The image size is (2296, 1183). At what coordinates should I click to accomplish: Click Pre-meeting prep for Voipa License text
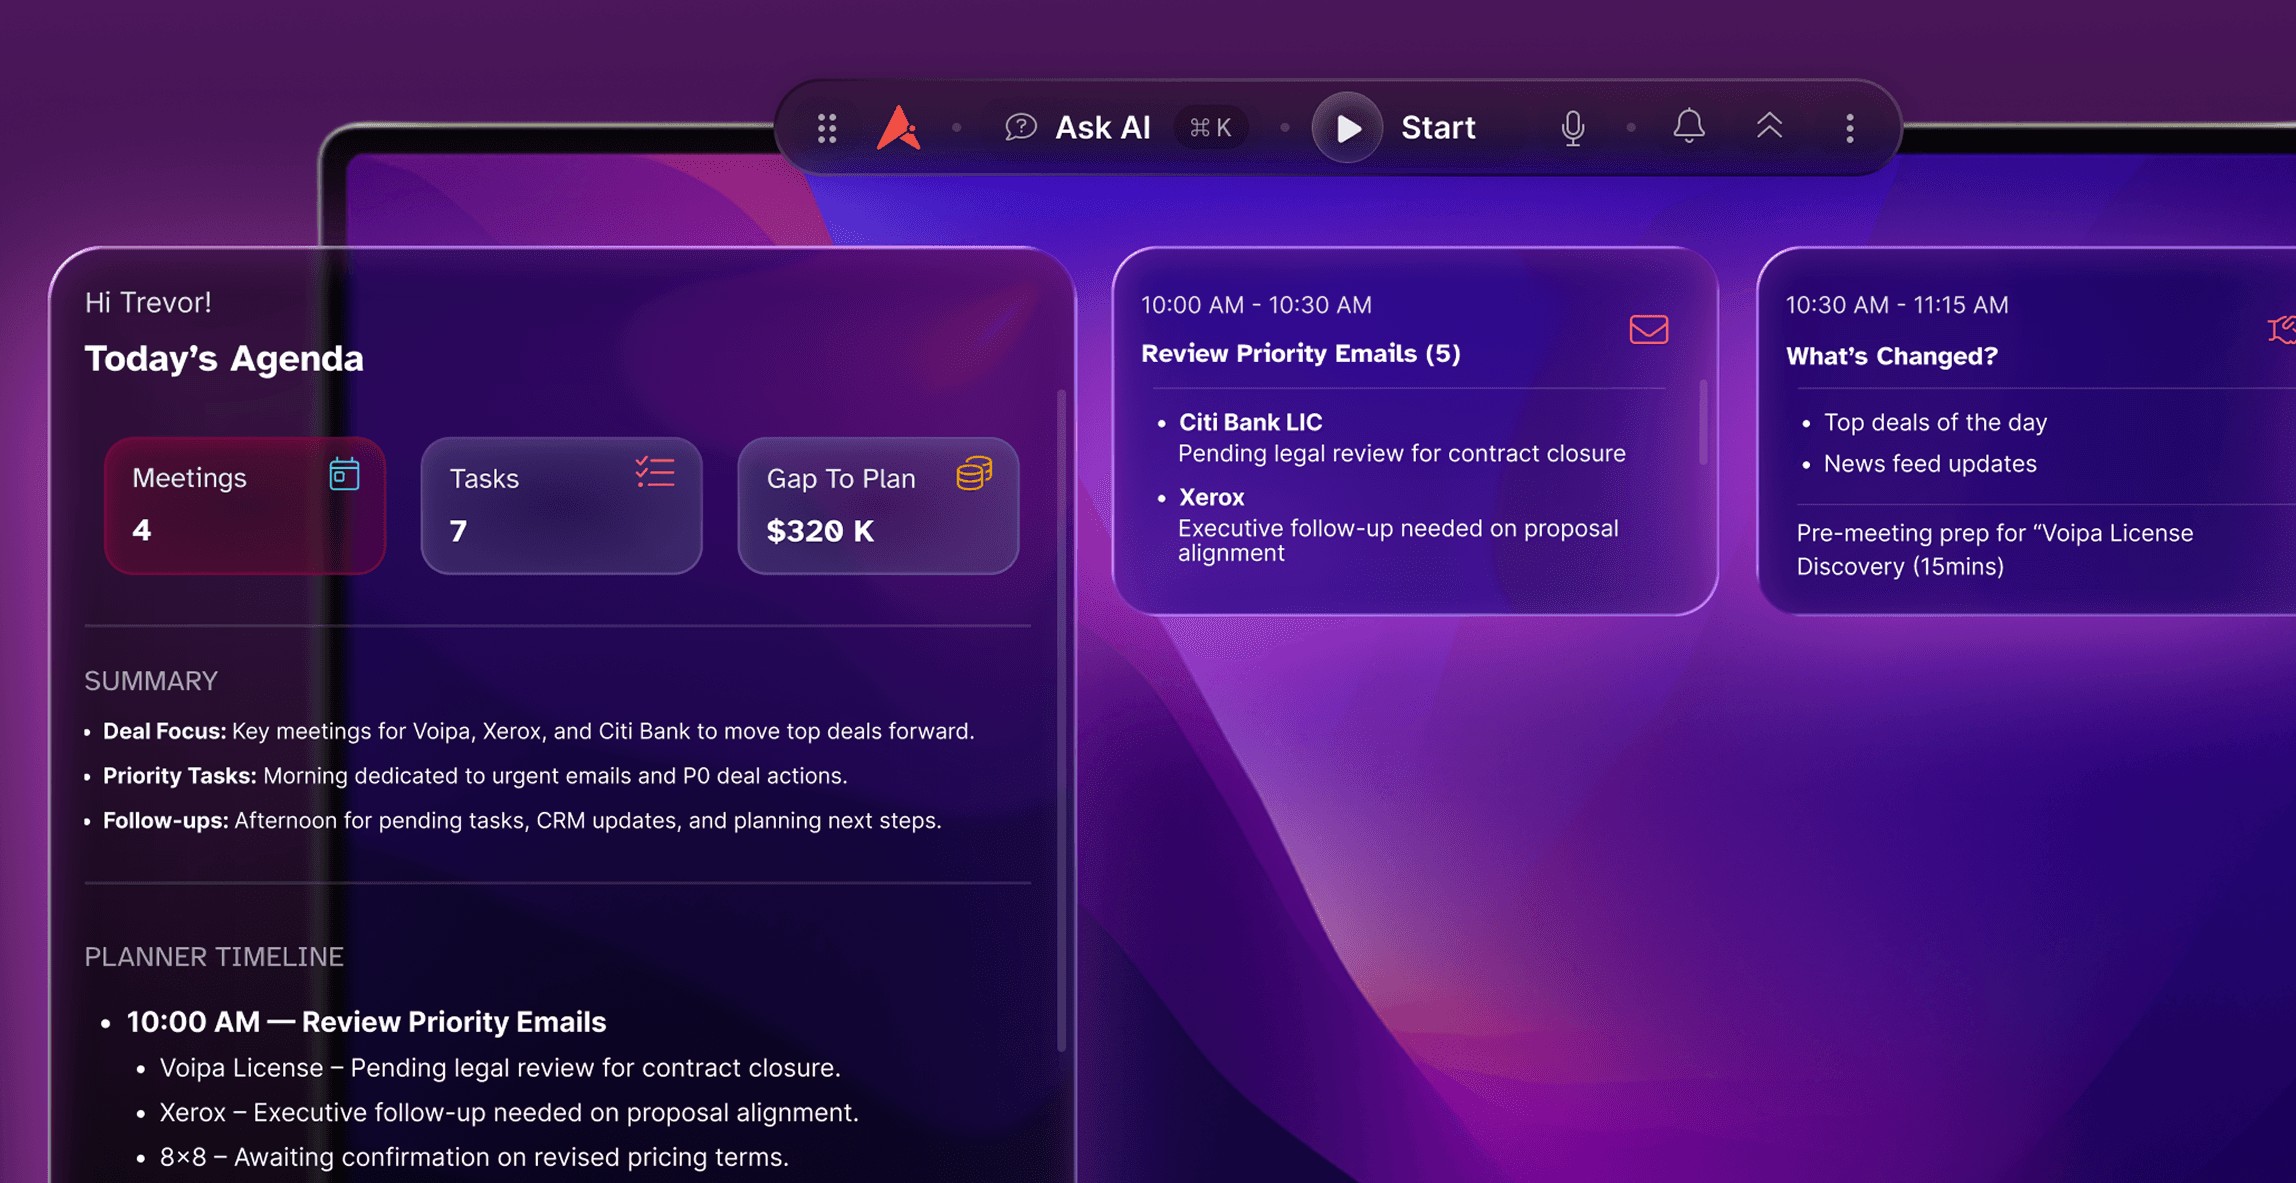[x=1994, y=549]
